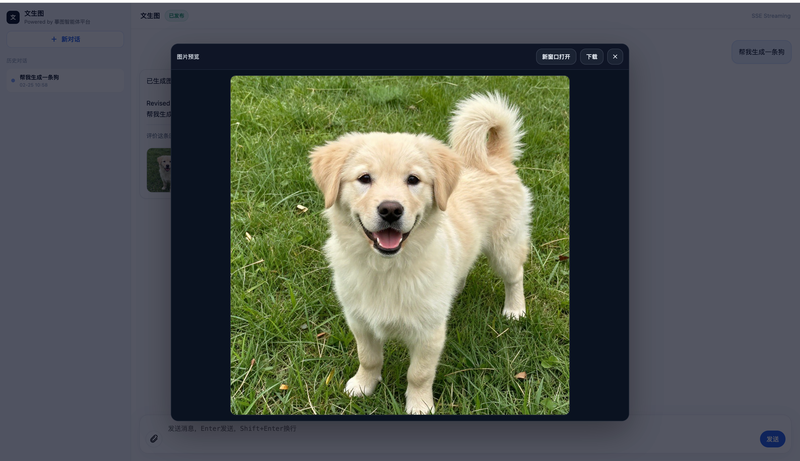Viewport: 800px width, 461px height.
Task: Click the enlarged puppy preview image
Action: [399, 245]
